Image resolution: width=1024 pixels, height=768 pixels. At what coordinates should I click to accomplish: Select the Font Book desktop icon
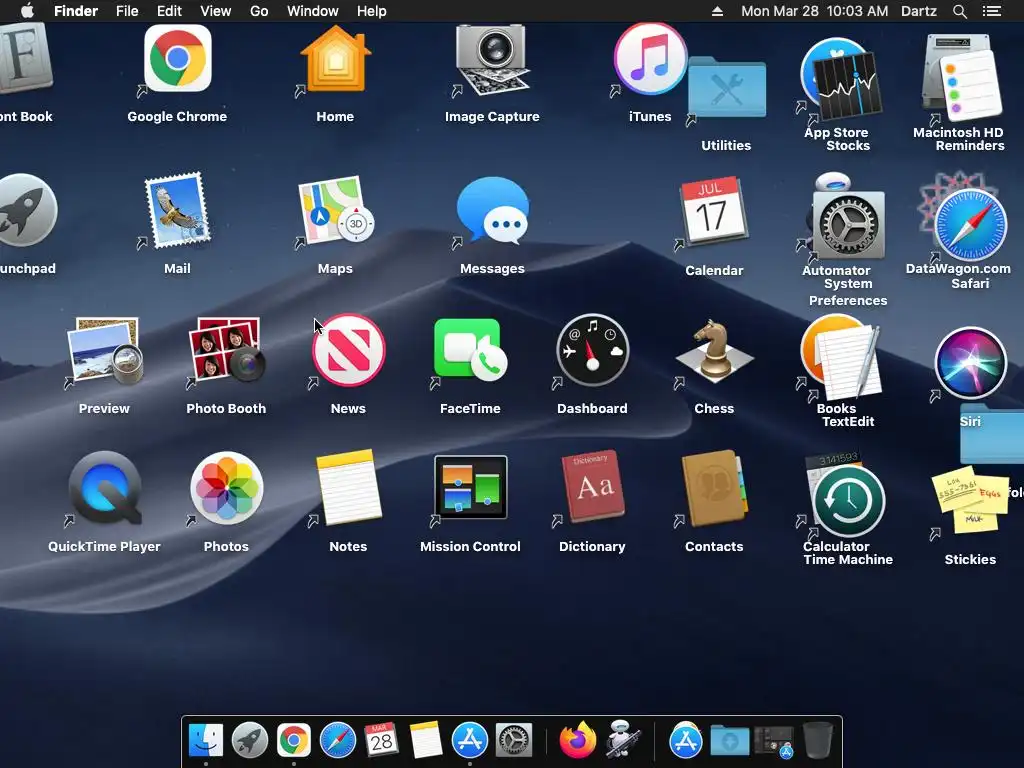25,60
